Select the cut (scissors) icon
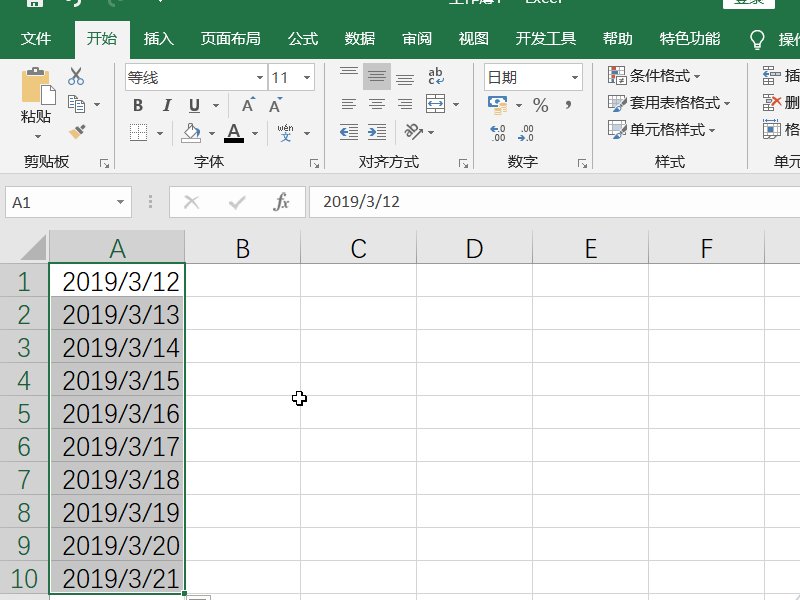Viewport: 800px width, 600px height. tap(74, 75)
